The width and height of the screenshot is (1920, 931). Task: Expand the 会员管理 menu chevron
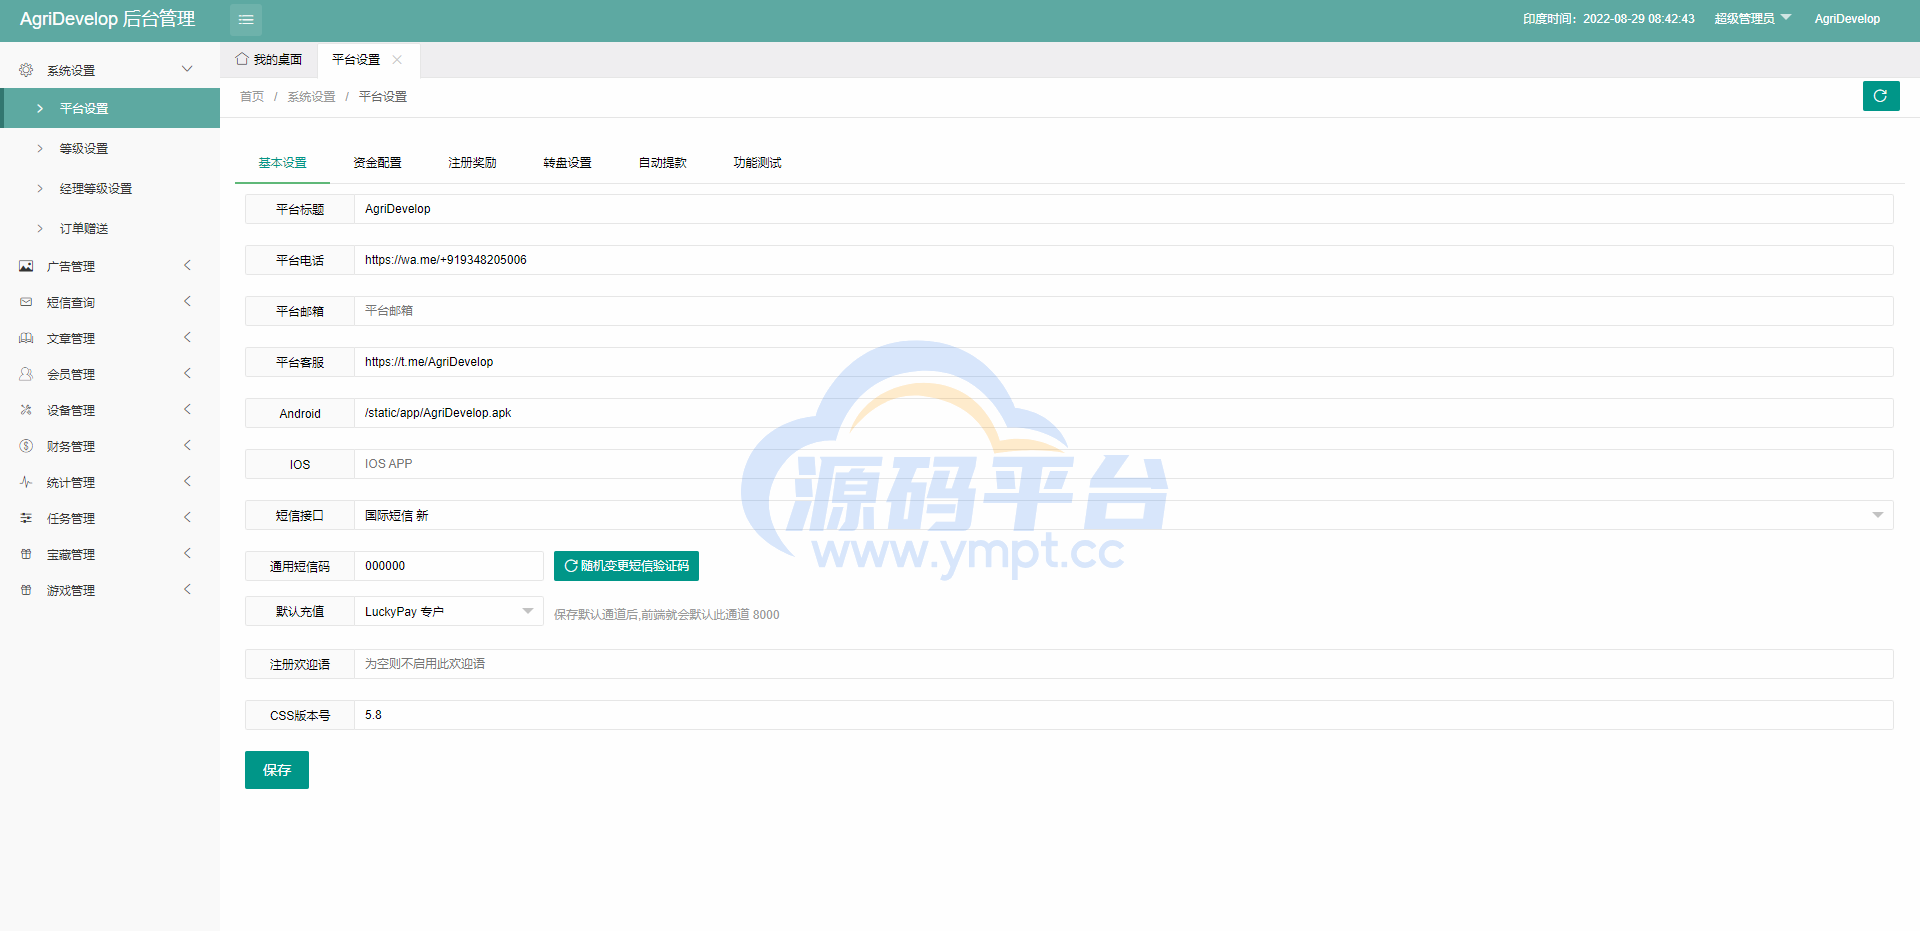(x=187, y=373)
